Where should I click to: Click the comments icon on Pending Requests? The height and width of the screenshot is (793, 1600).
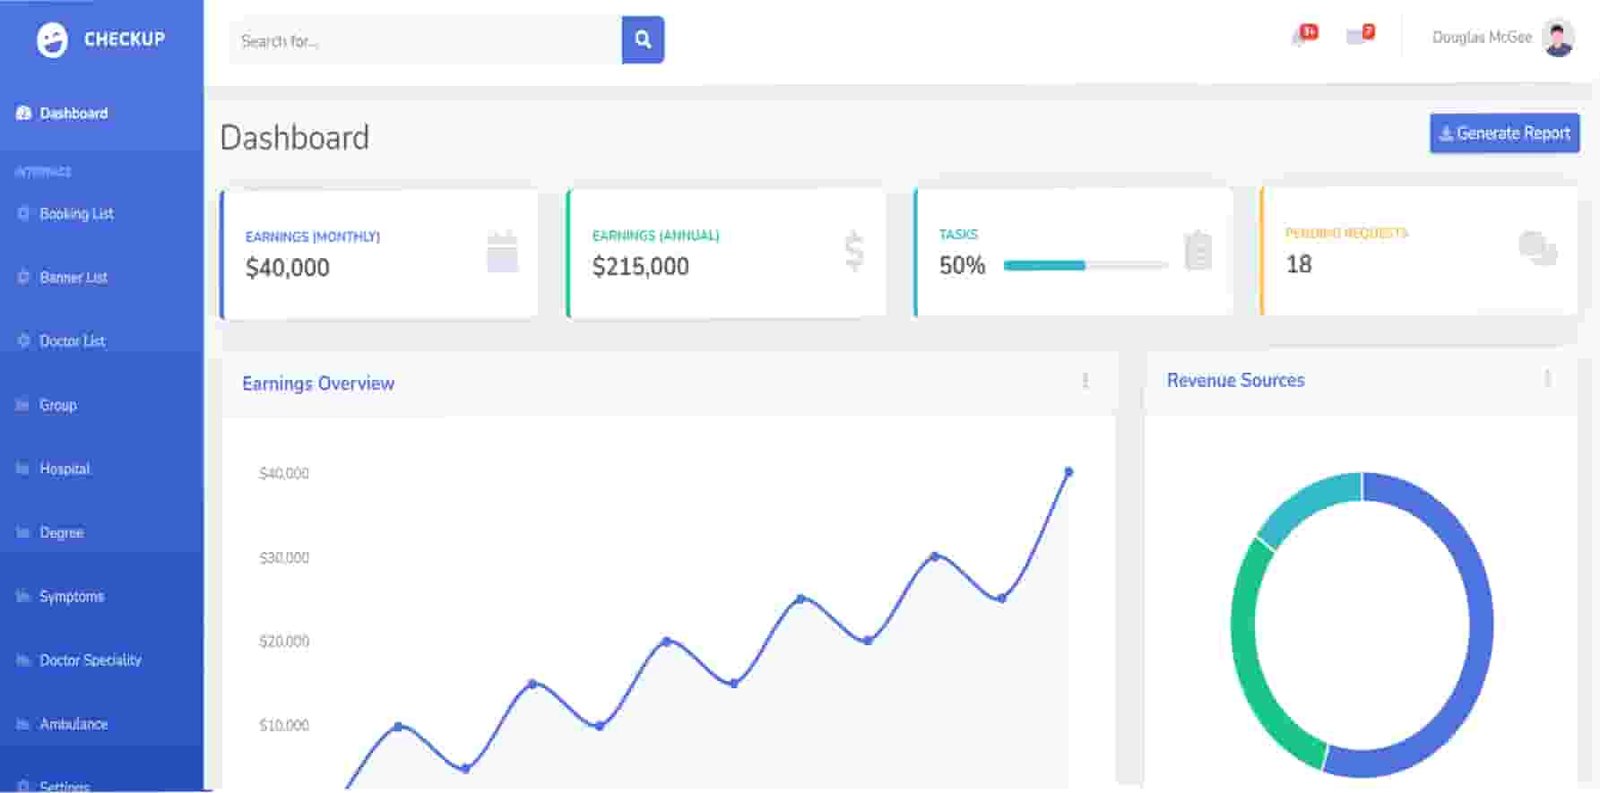[x=1537, y=248]
